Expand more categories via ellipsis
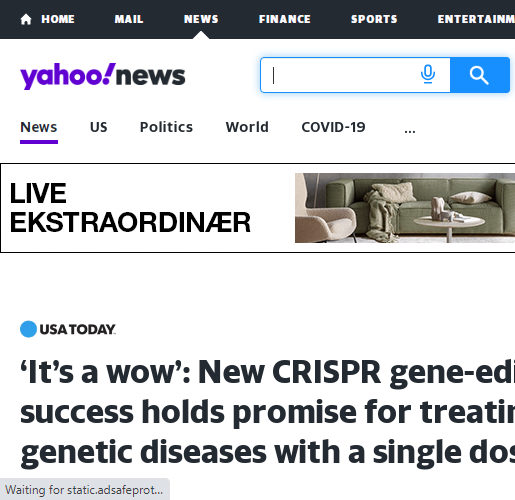The image size is (515, 500). (410, 130)
